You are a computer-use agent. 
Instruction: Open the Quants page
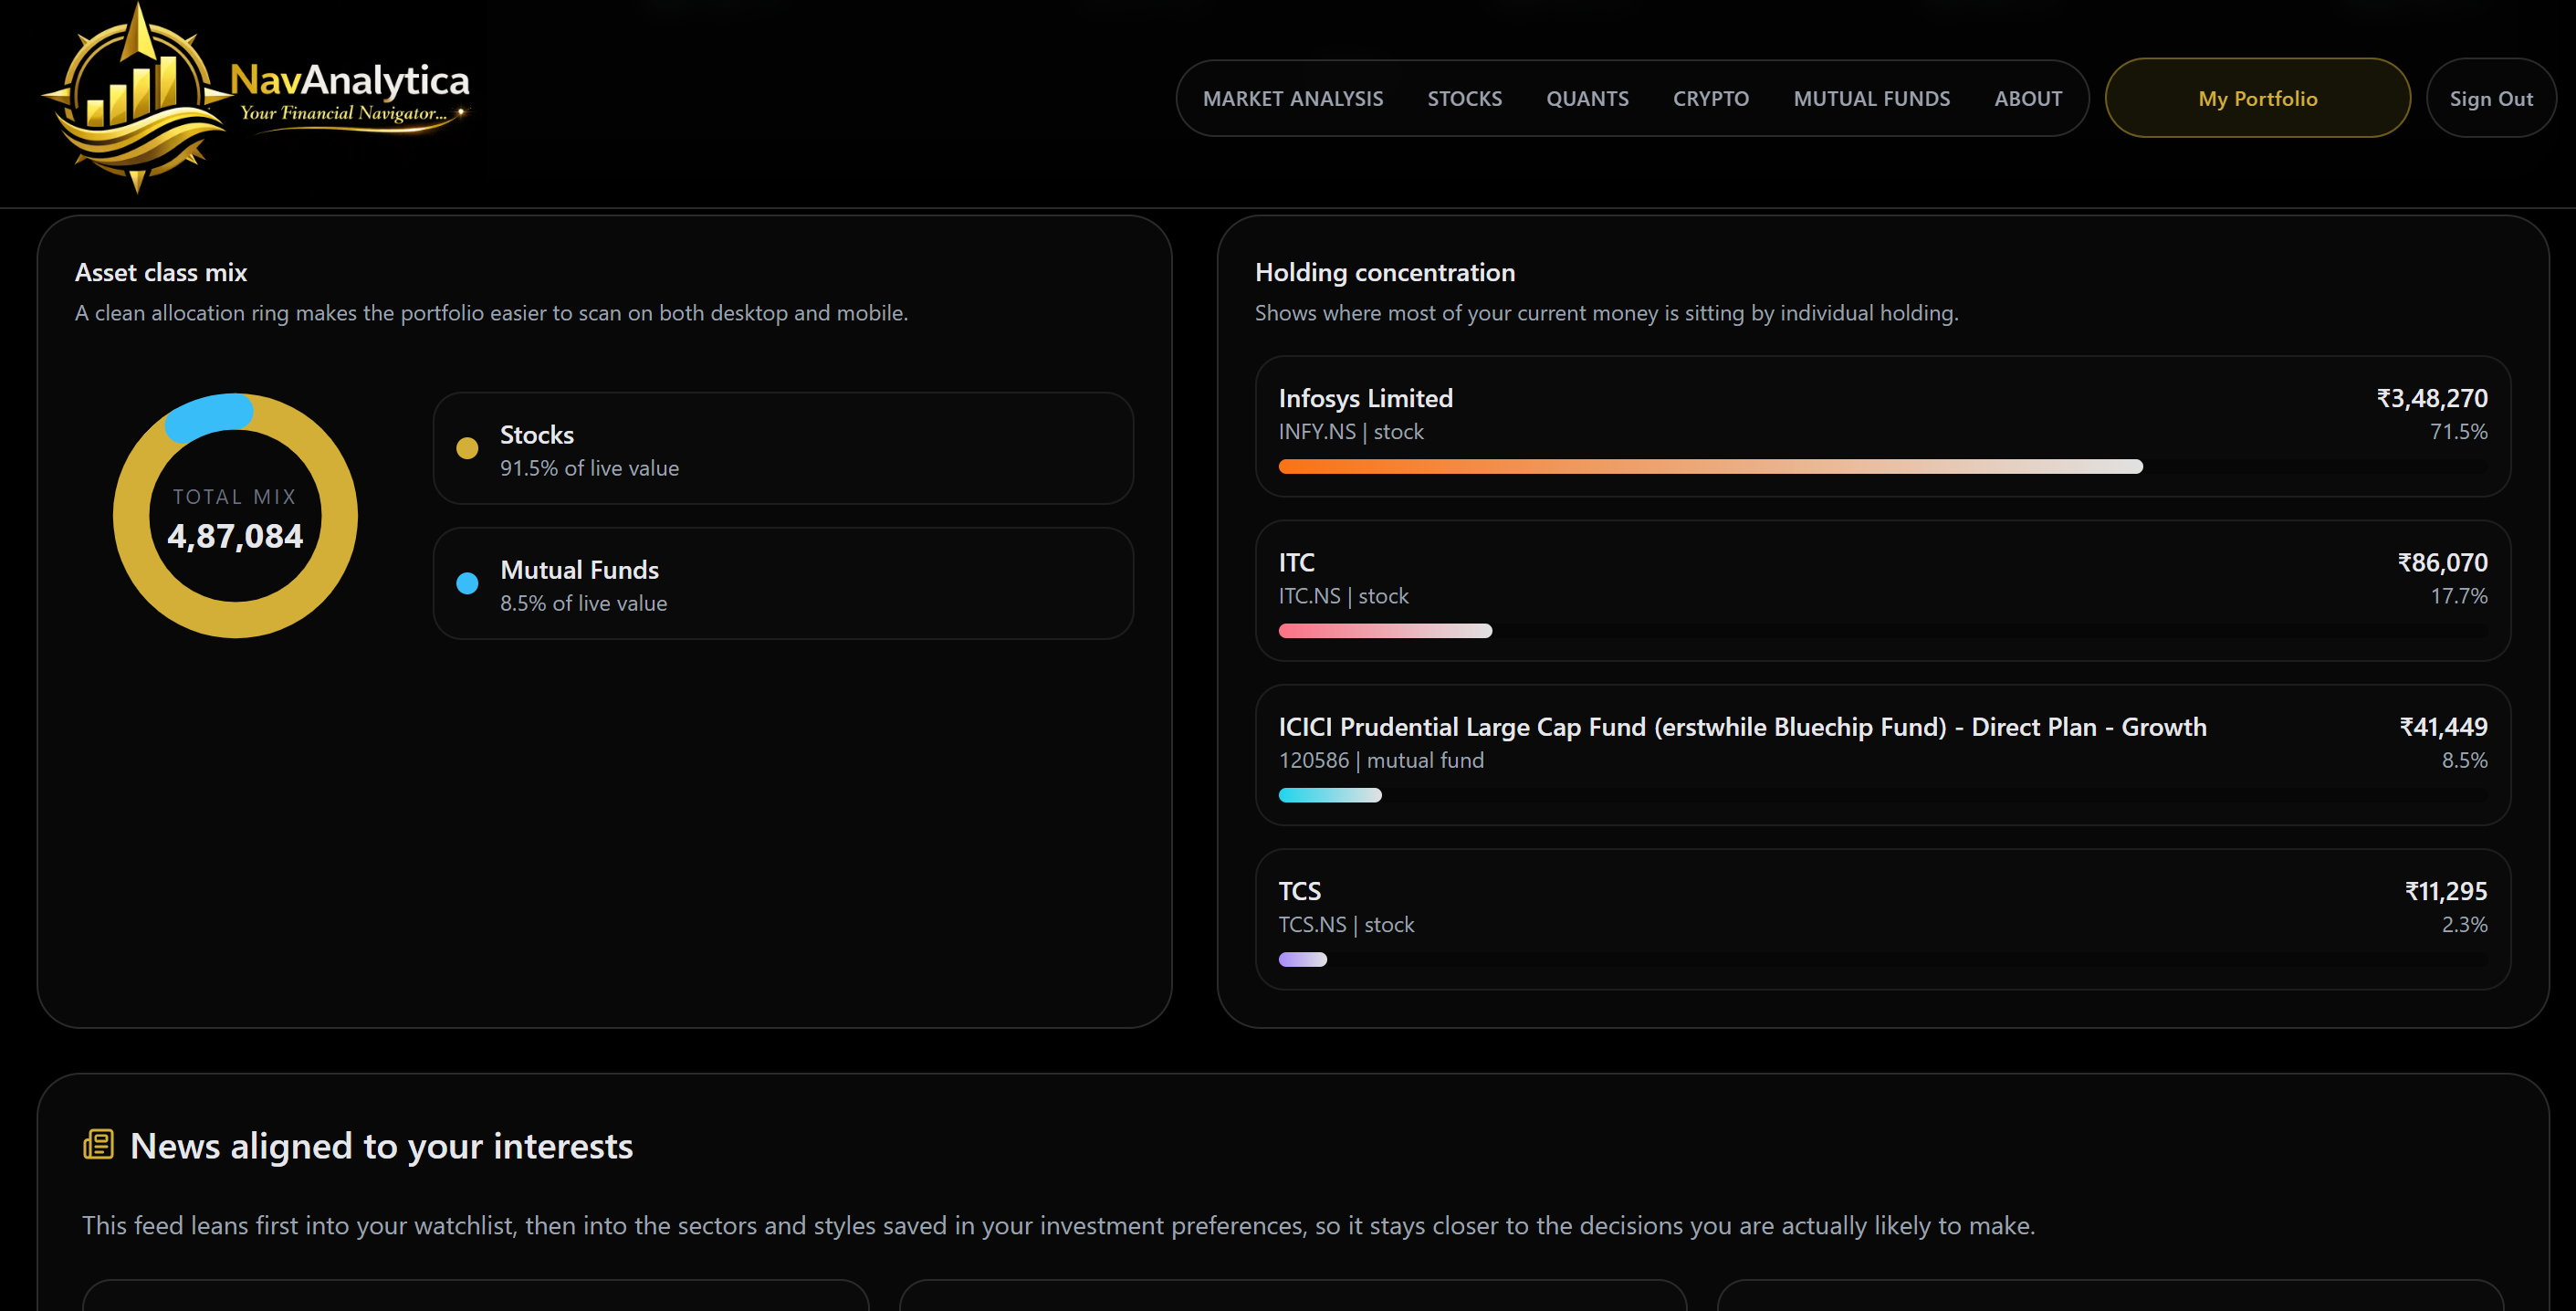pyautogui.click(x=1587, y=98)
